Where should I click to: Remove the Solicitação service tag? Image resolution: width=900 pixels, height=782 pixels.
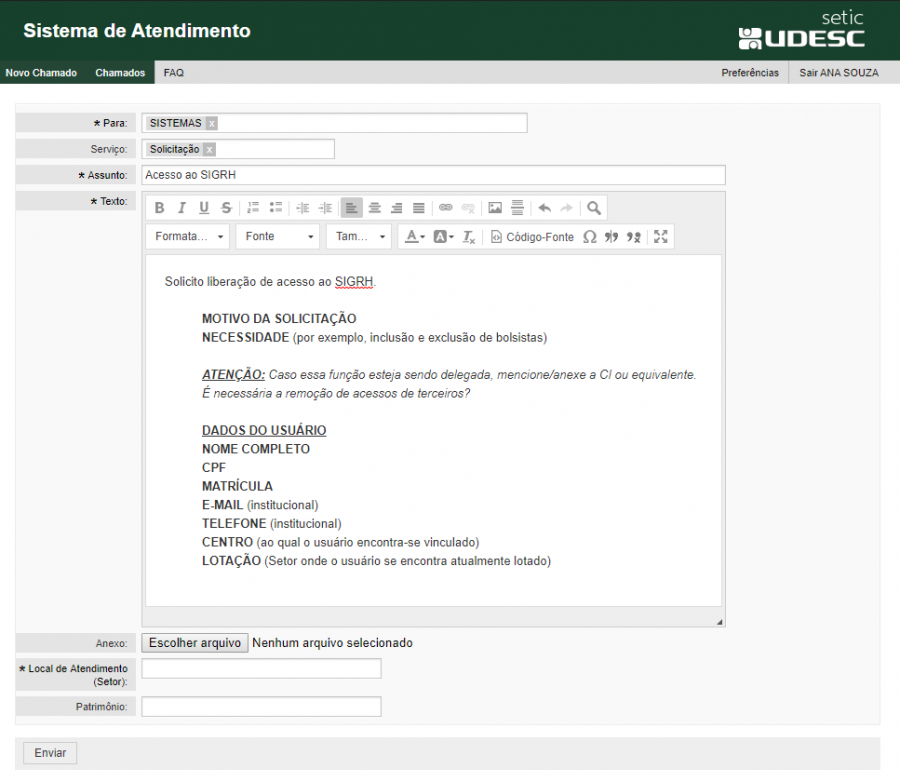click(x=210, y=149)
